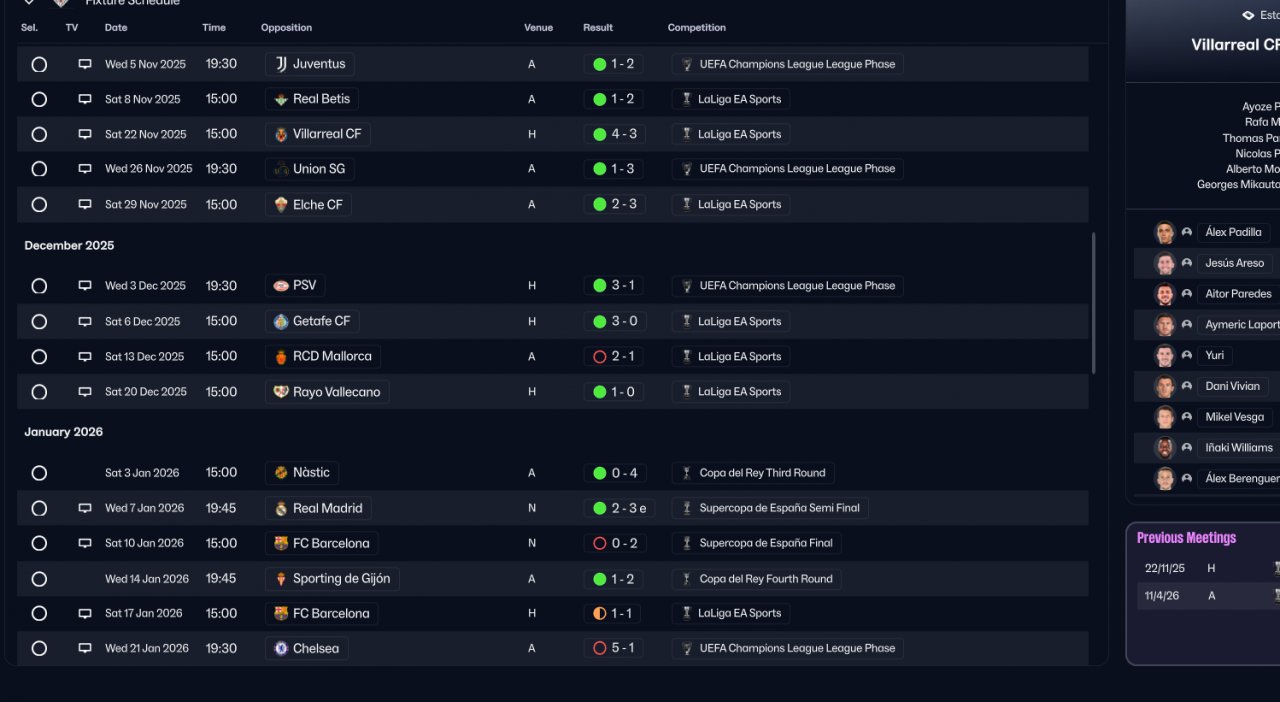Sort fixtures by the Opposition column header

[x=286, y=28]
